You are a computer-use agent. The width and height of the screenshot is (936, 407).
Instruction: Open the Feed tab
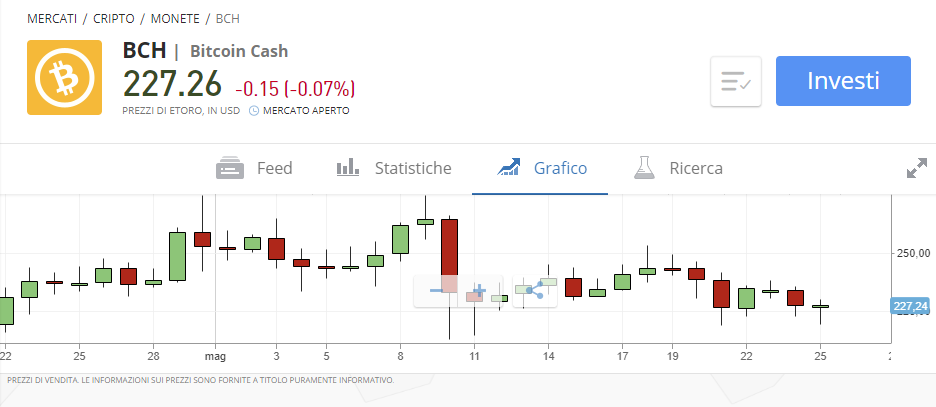254,168
